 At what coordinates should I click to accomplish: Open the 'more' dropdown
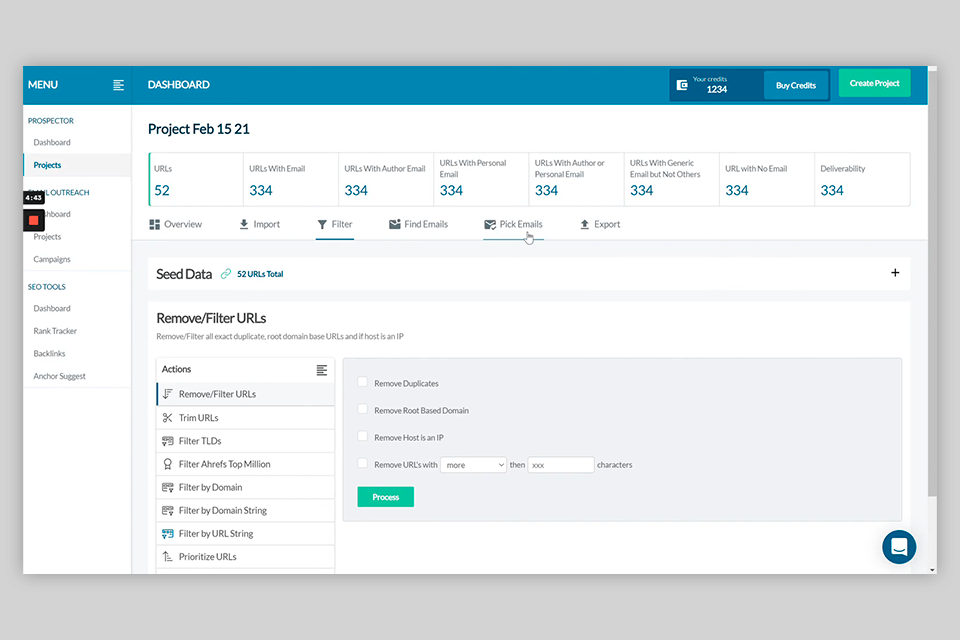point(473,465)
